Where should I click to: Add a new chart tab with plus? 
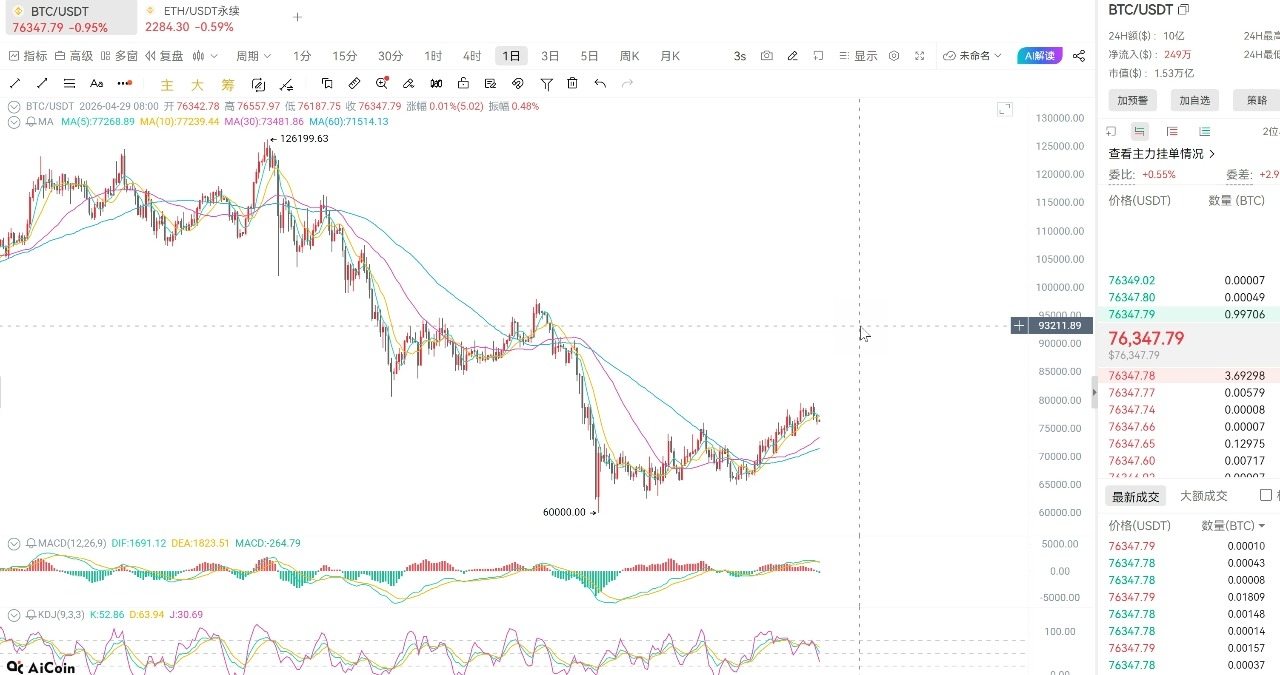297,17
